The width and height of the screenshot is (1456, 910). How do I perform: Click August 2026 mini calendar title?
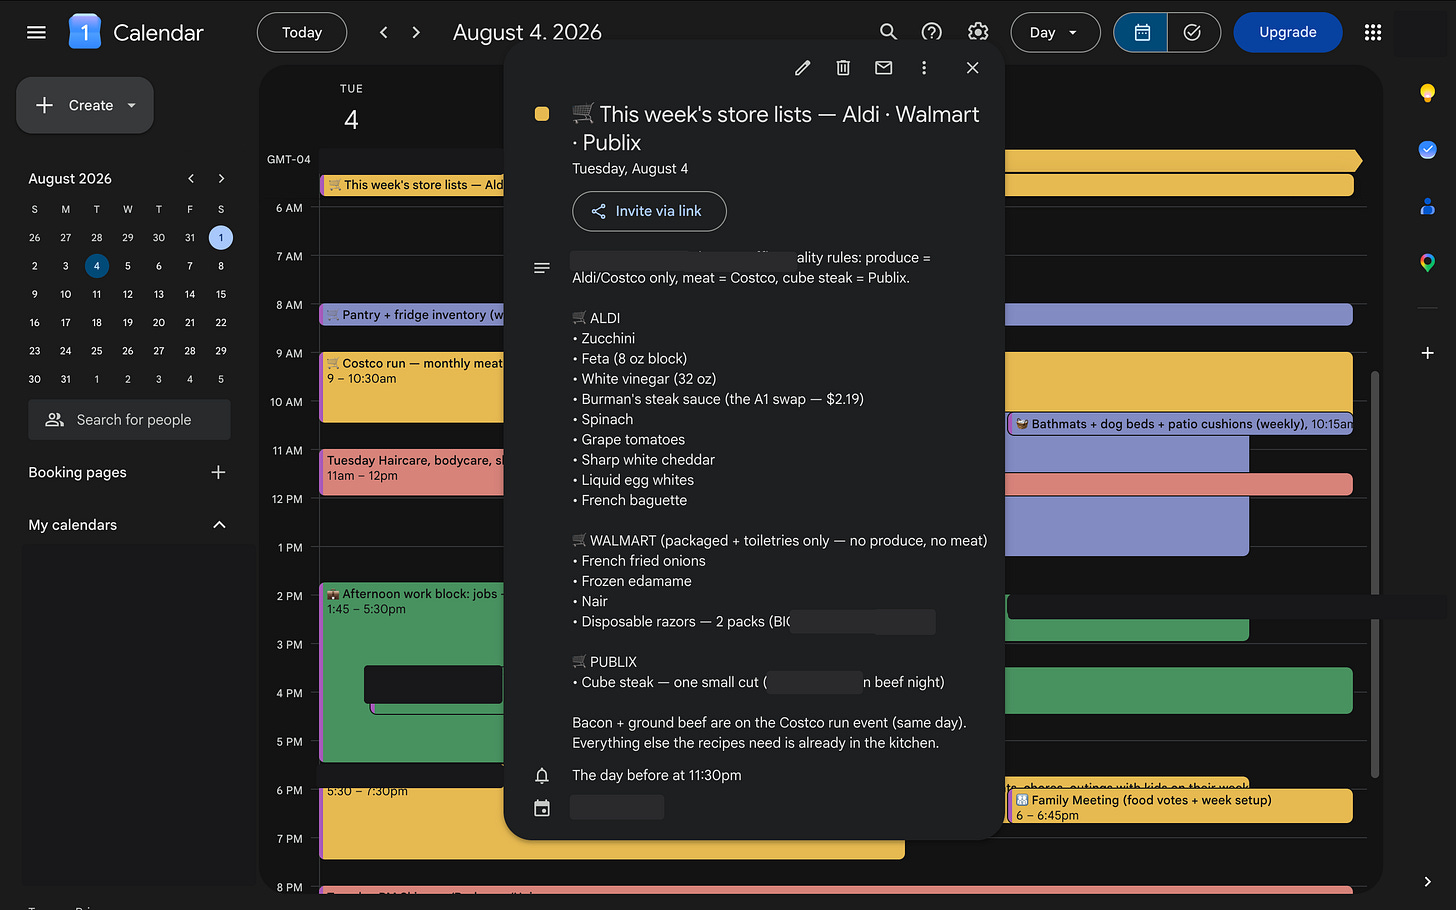70,178
